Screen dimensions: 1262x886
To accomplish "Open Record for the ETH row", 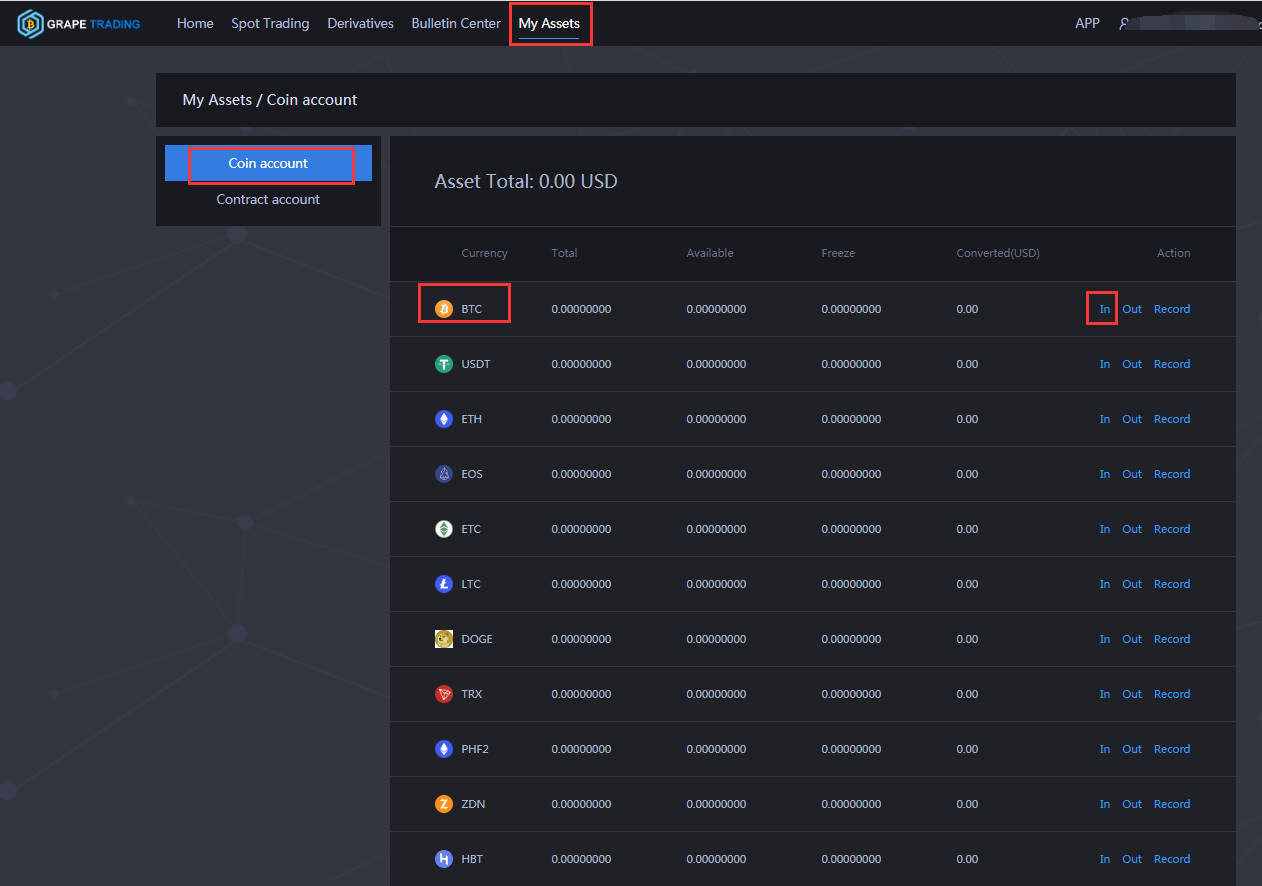I will click(x=1171, y=419).
